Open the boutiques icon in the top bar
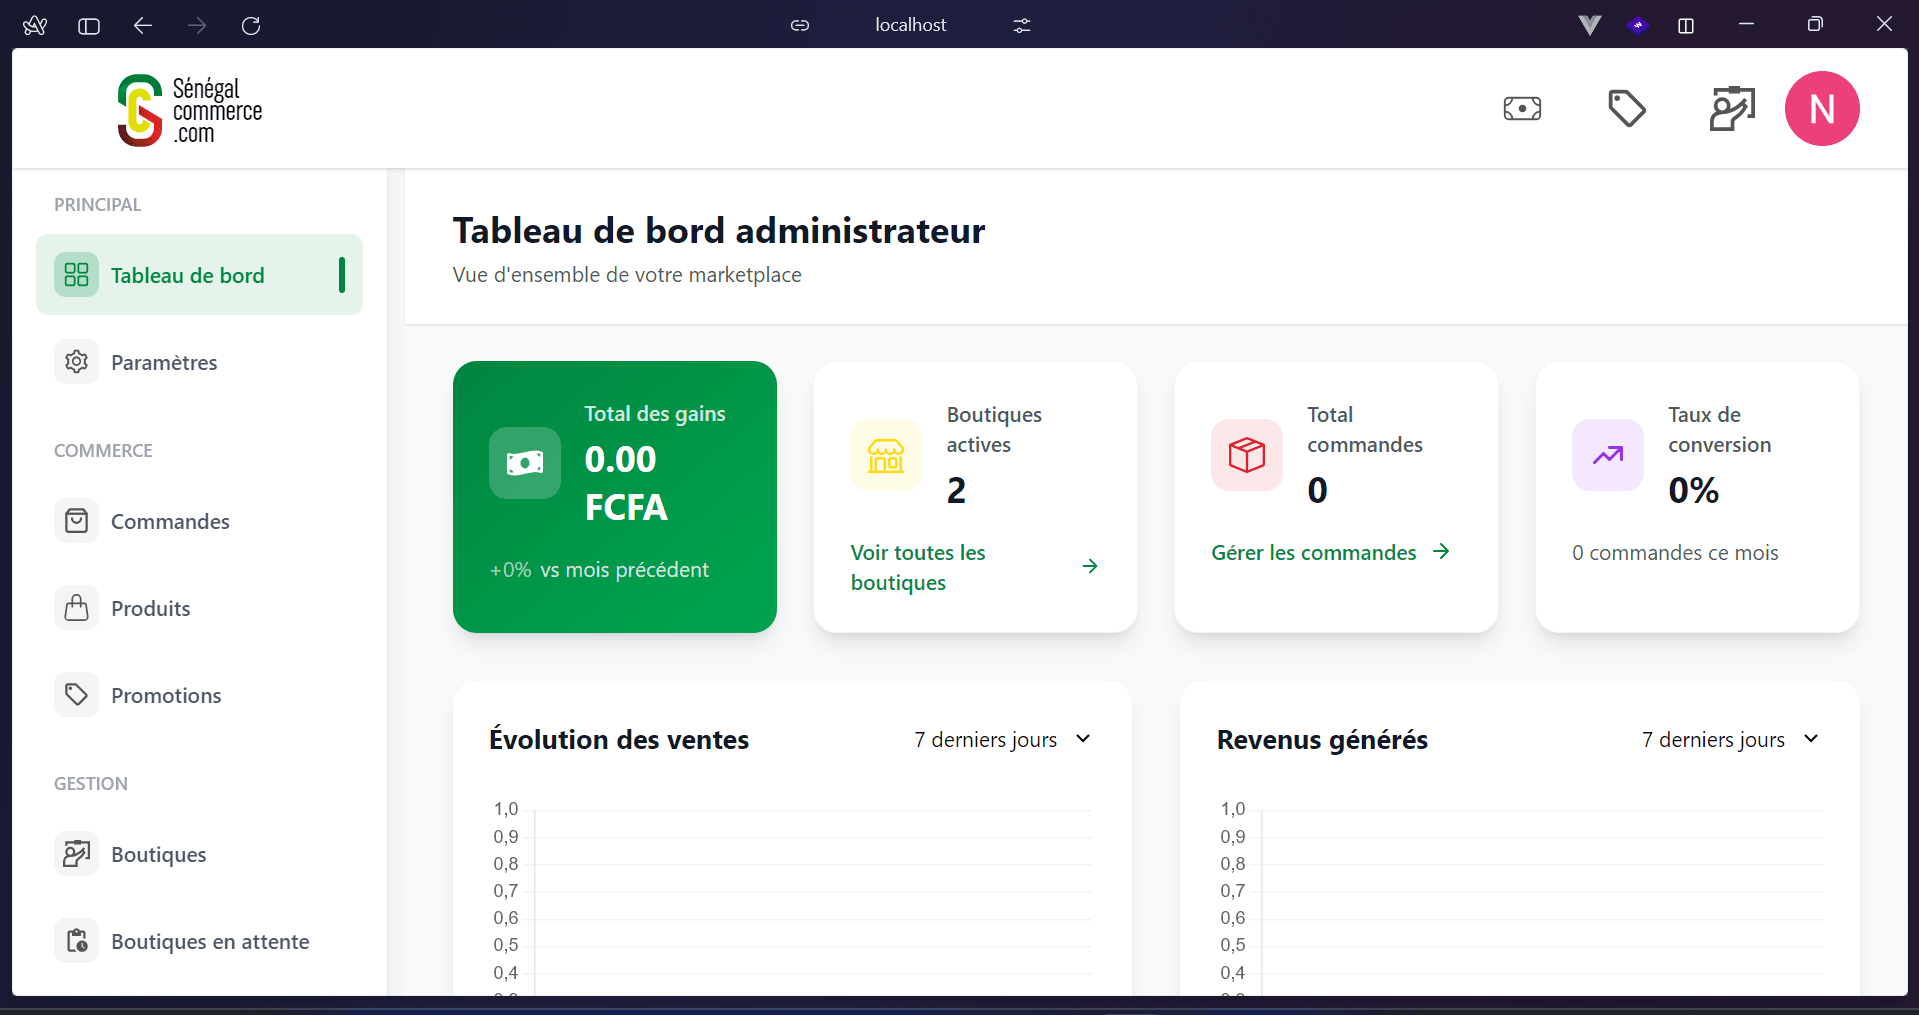The image size is (1919, 1015). click(x=1731, y=108)
